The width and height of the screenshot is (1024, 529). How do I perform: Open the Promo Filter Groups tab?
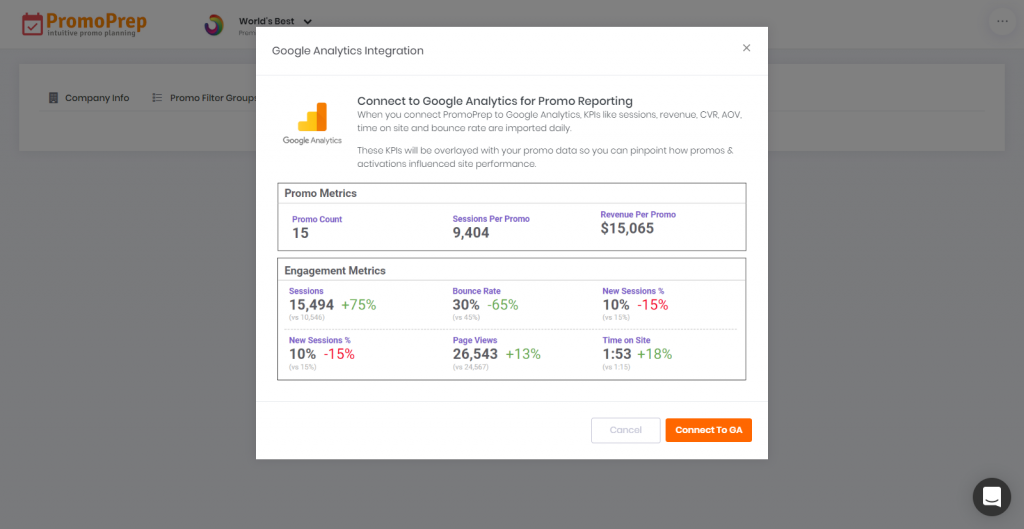click(205, 98)
